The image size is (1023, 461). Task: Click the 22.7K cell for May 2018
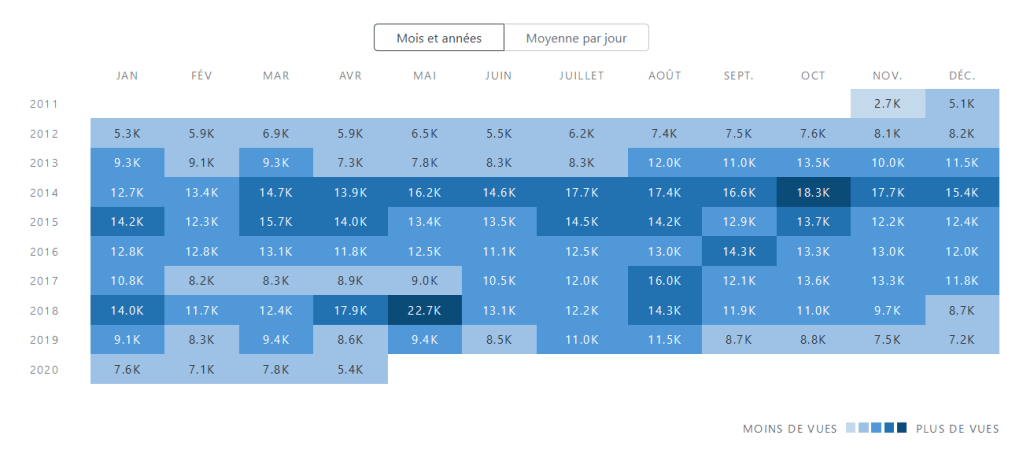tap(425, 310)
